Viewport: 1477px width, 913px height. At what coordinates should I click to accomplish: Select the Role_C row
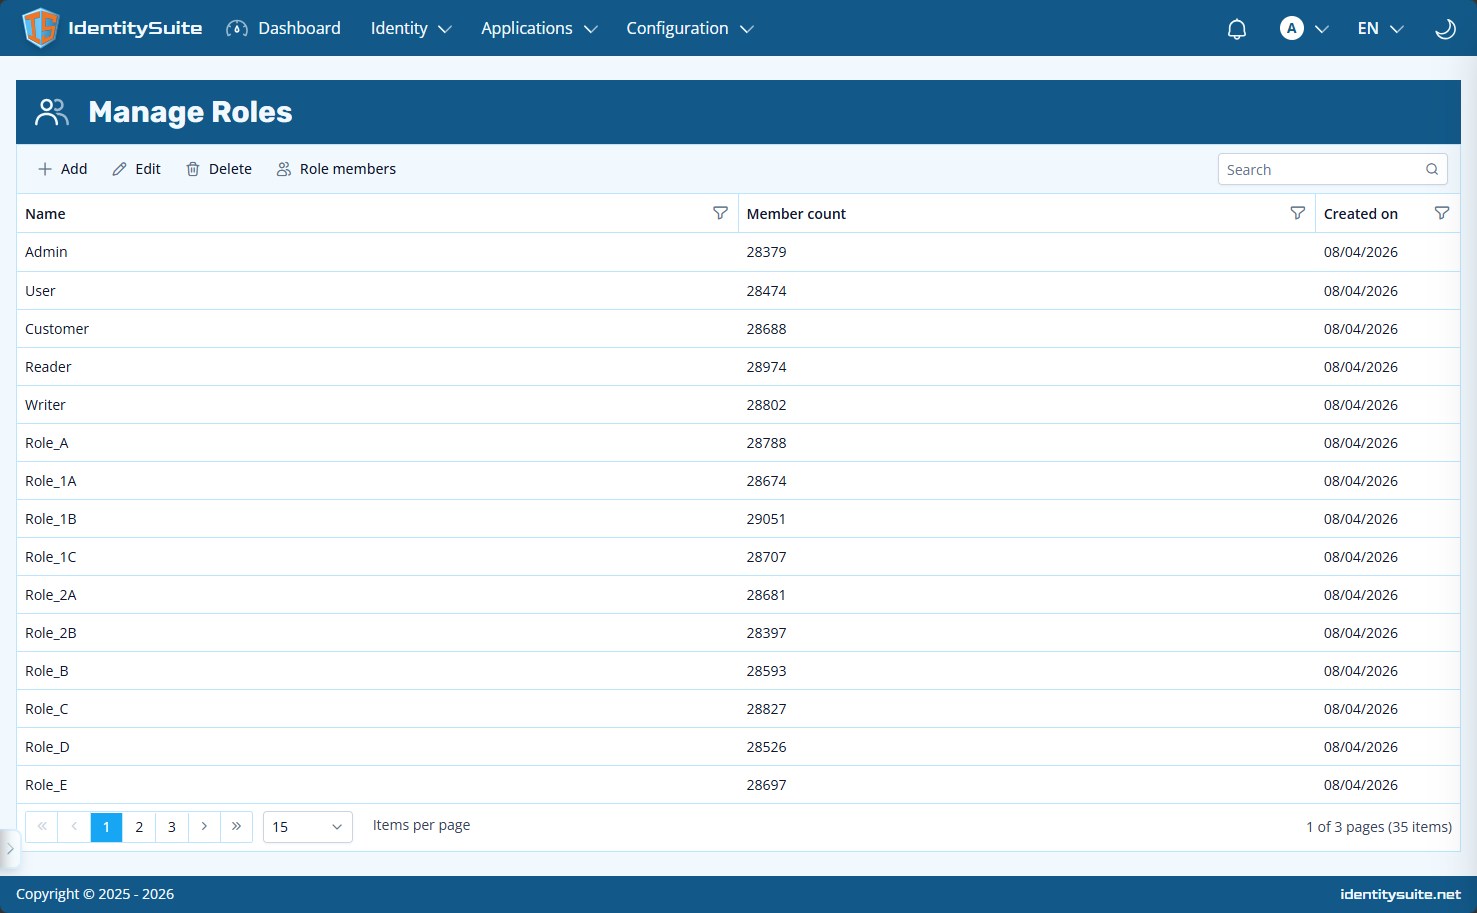click(738, 709)
